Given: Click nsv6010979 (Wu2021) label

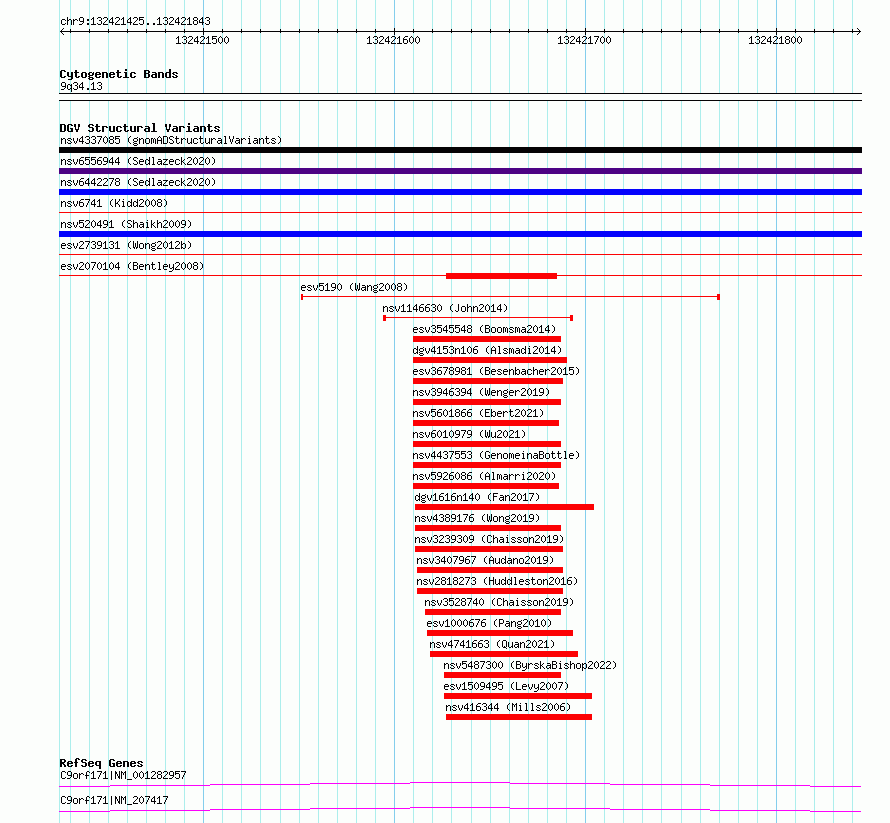Looking at the screenshot, I should tap(469, 434).
